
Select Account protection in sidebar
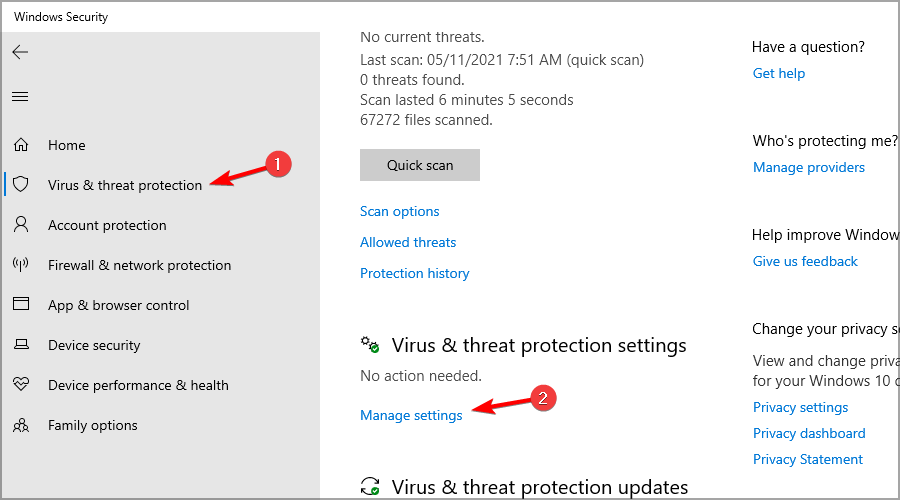point(107,225)
